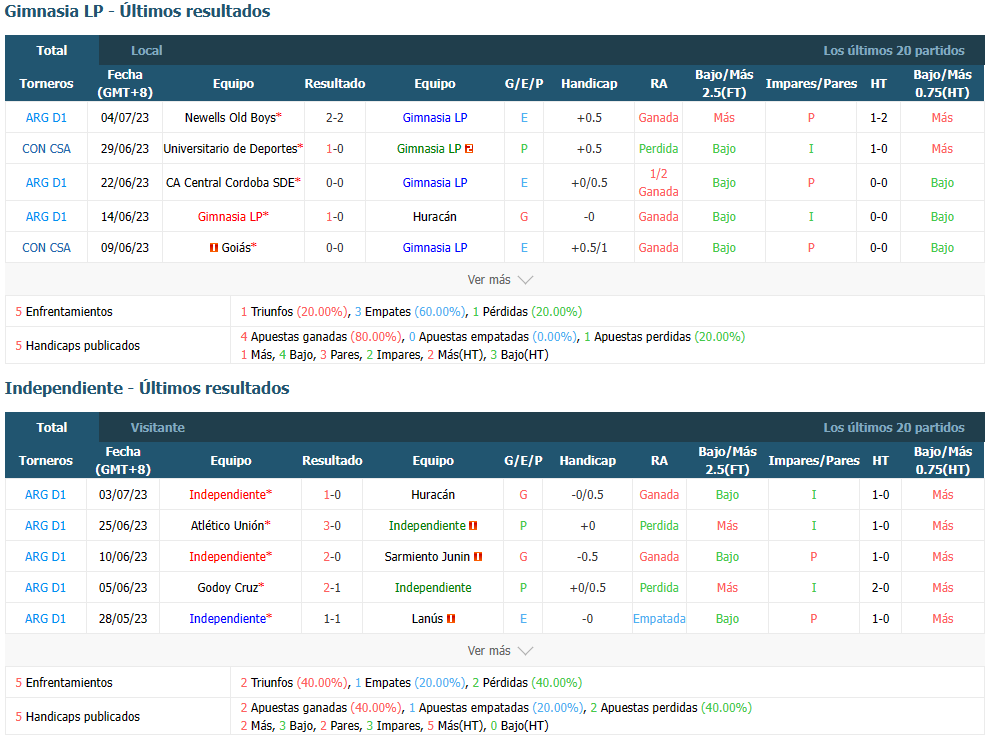Click 1-2 HT score in Newells row
Screen dimensions: 989x740
(879, 118)
